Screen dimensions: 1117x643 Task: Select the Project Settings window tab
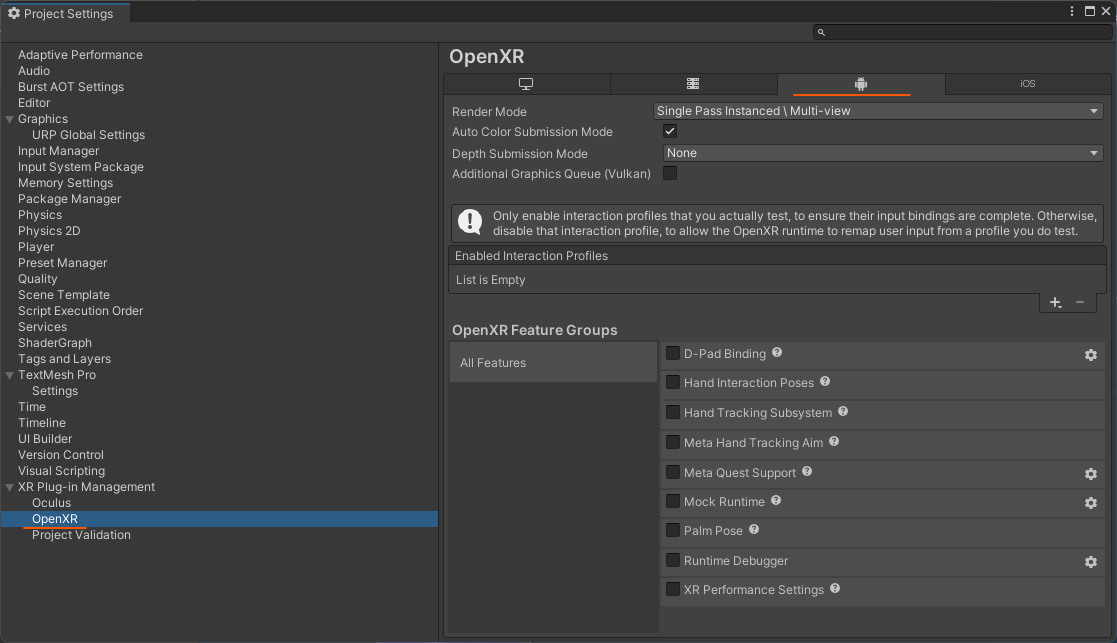[x=65, y=14]
